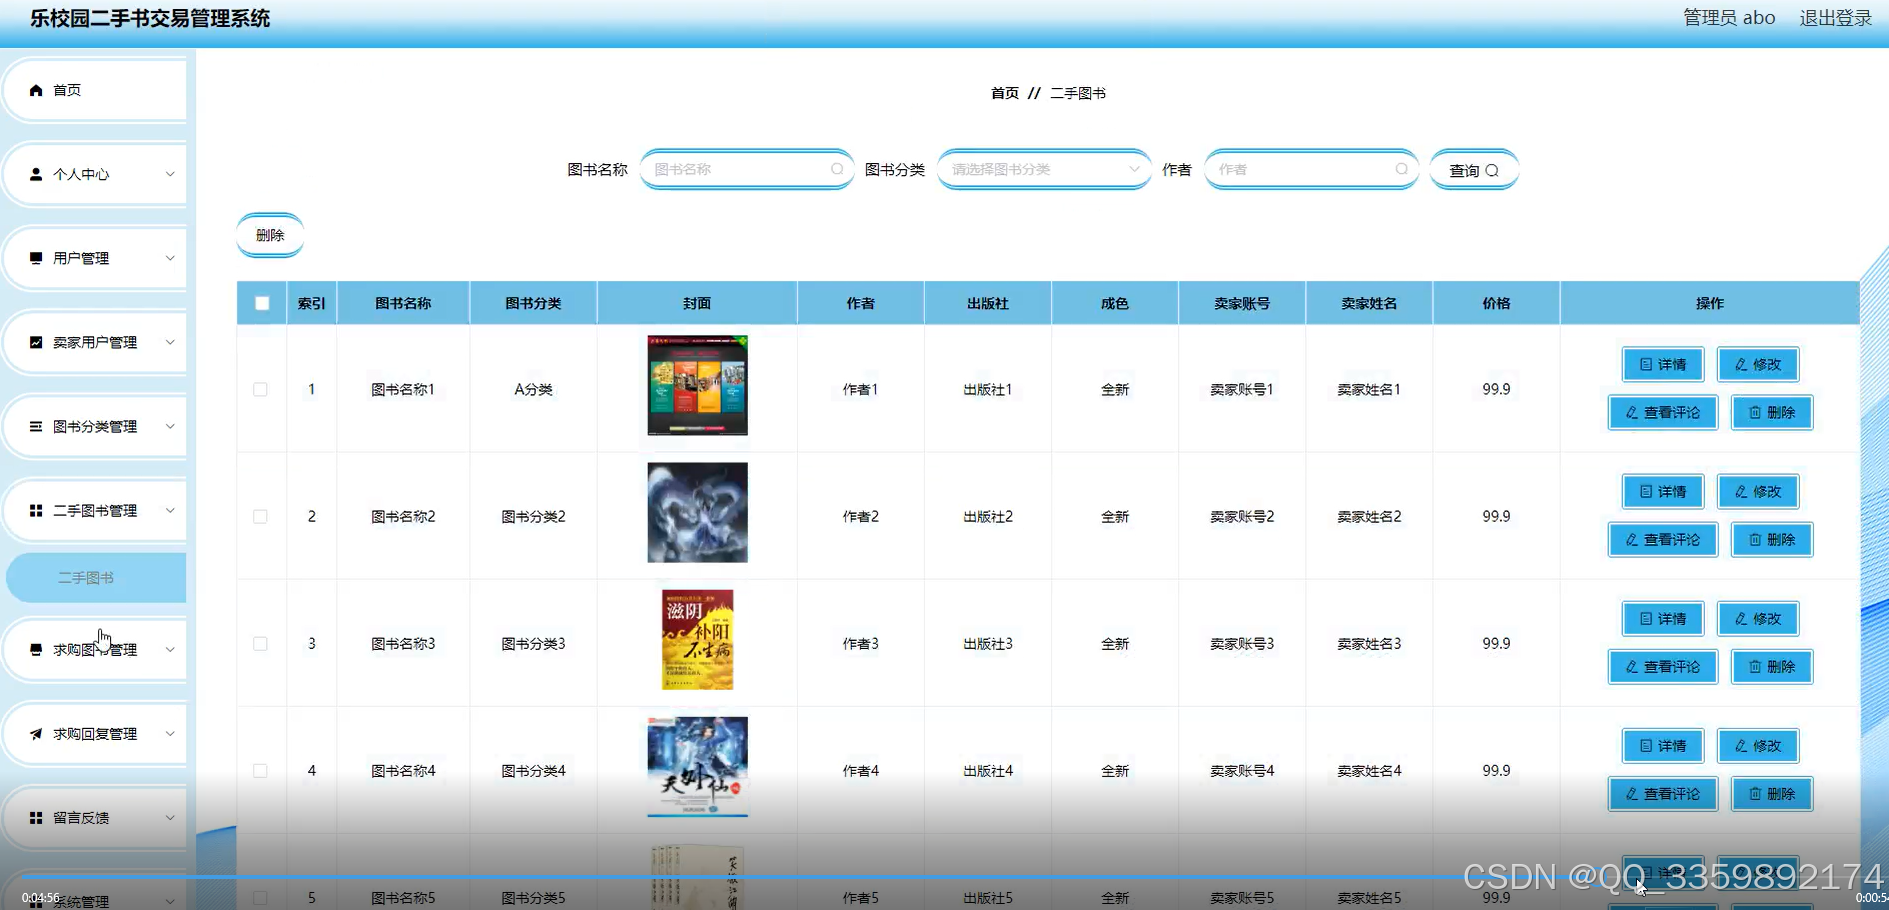Check the row checkbox for 图书名称1
Image resolution: width=1889 pixels, height=910 pixels.
pyautogui.click(x=261, y=389)
